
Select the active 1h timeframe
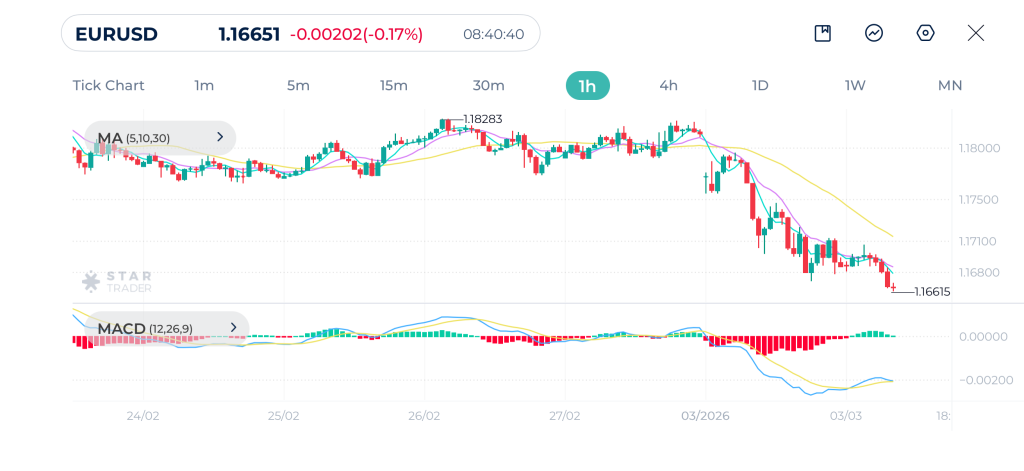588,86
